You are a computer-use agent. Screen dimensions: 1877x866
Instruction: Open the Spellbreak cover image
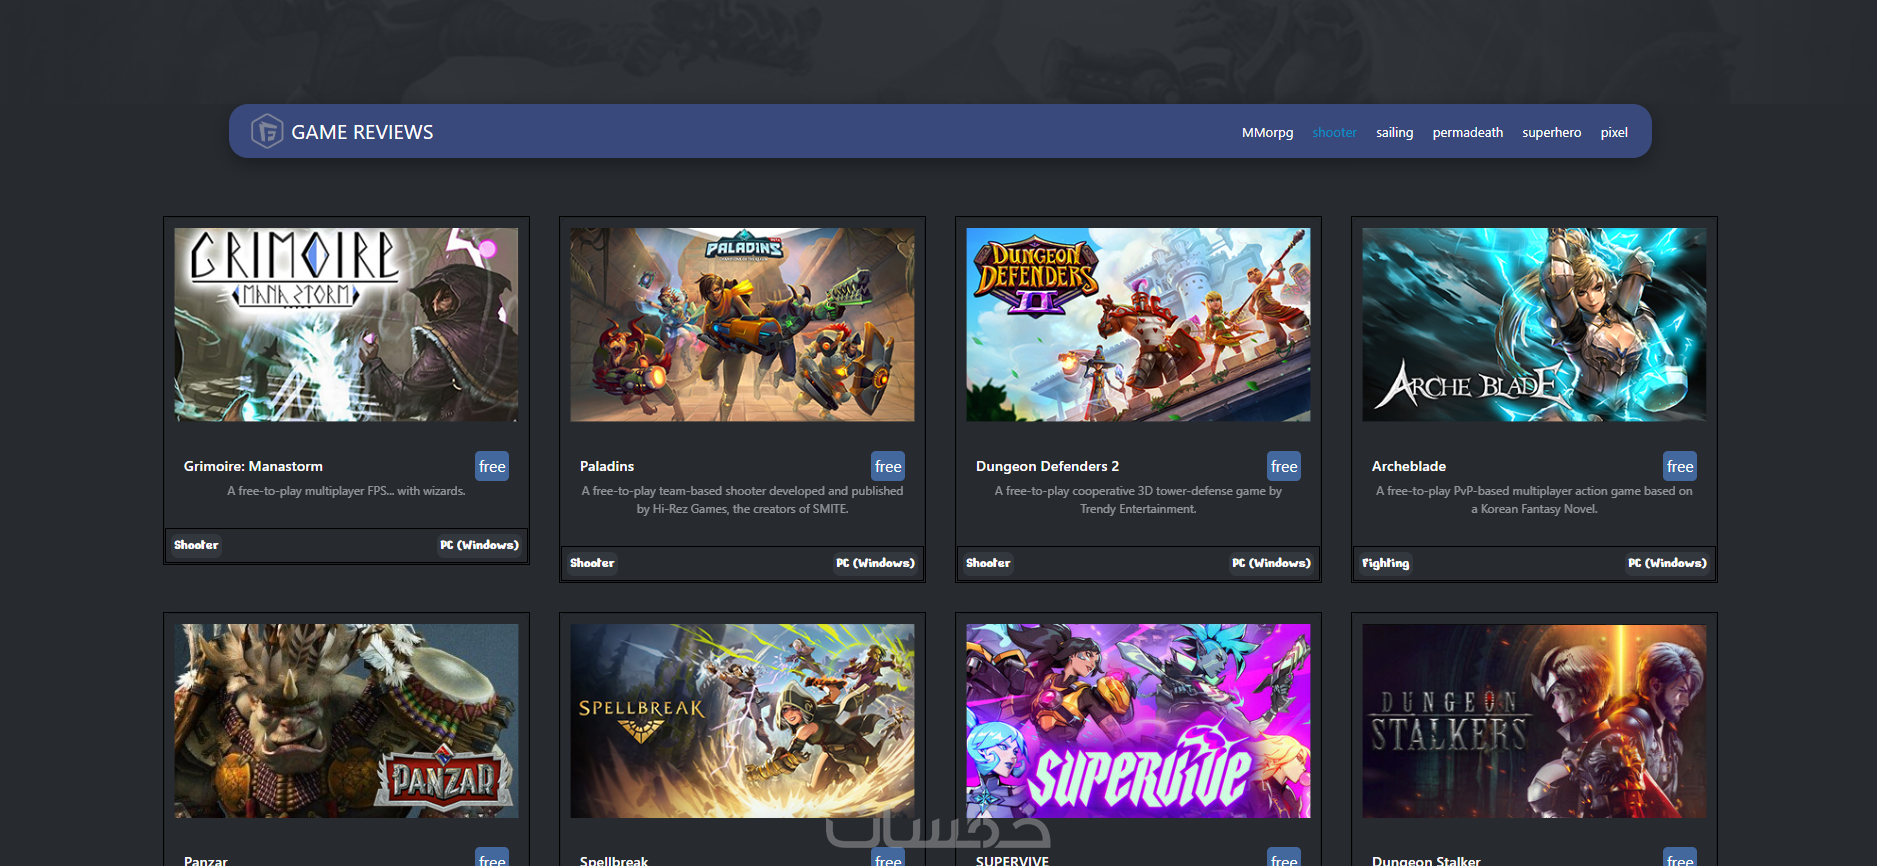tap(742, 721)
